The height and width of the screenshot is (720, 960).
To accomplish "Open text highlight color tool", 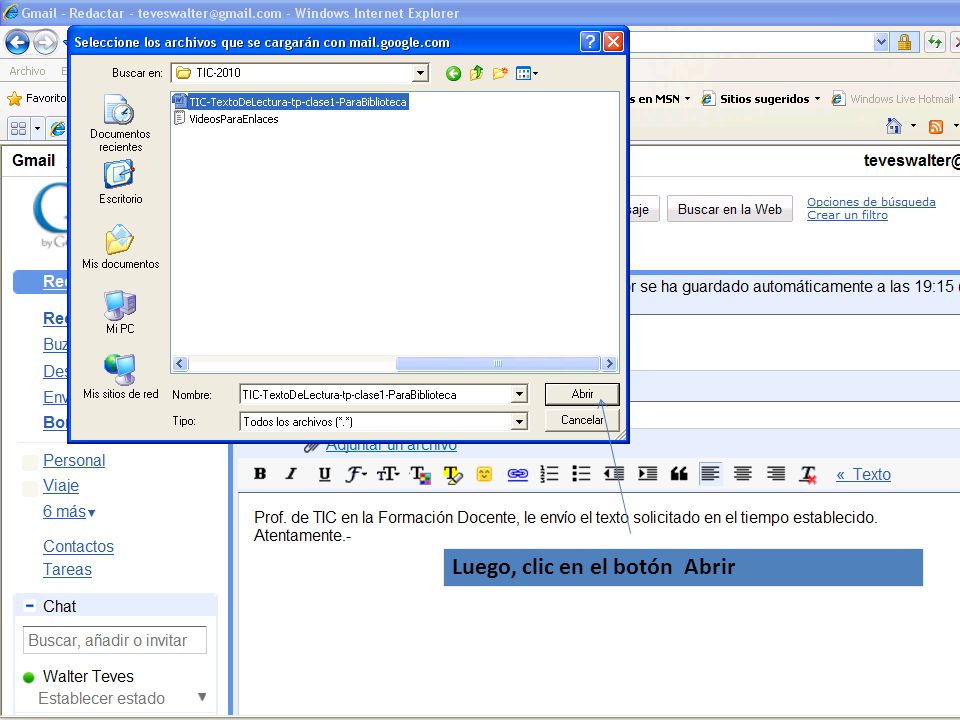I will point(452,474).
